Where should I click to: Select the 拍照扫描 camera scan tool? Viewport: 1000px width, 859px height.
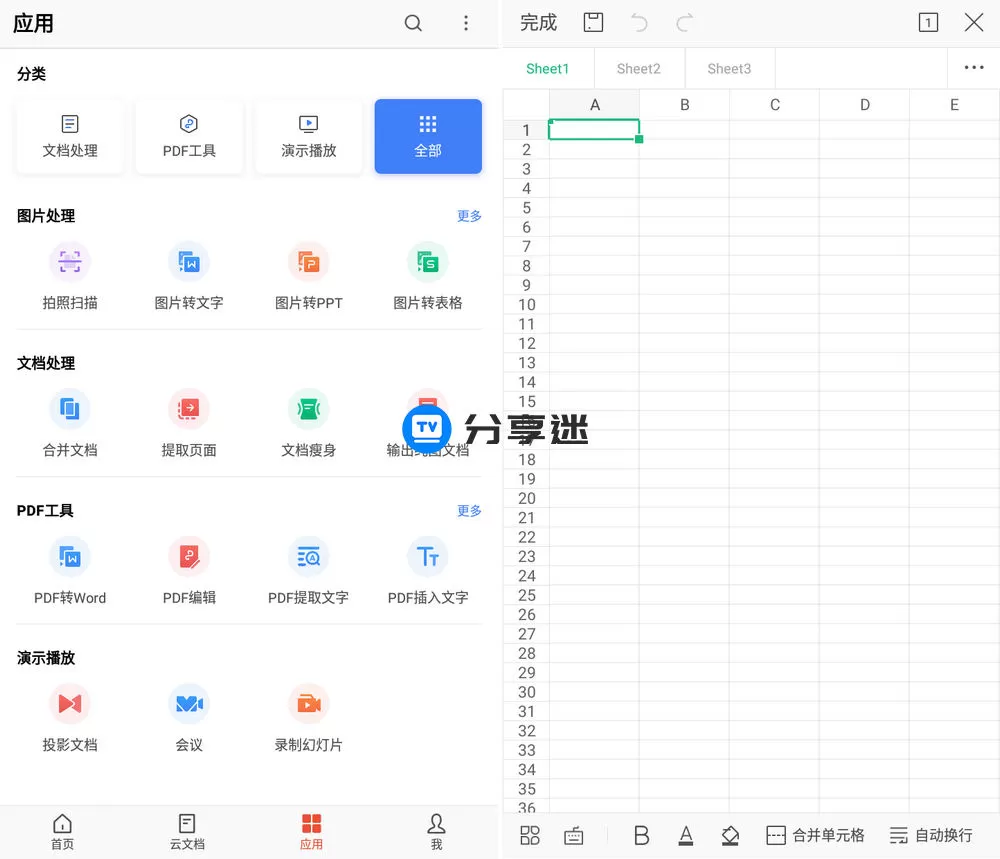tap(69, 276)
